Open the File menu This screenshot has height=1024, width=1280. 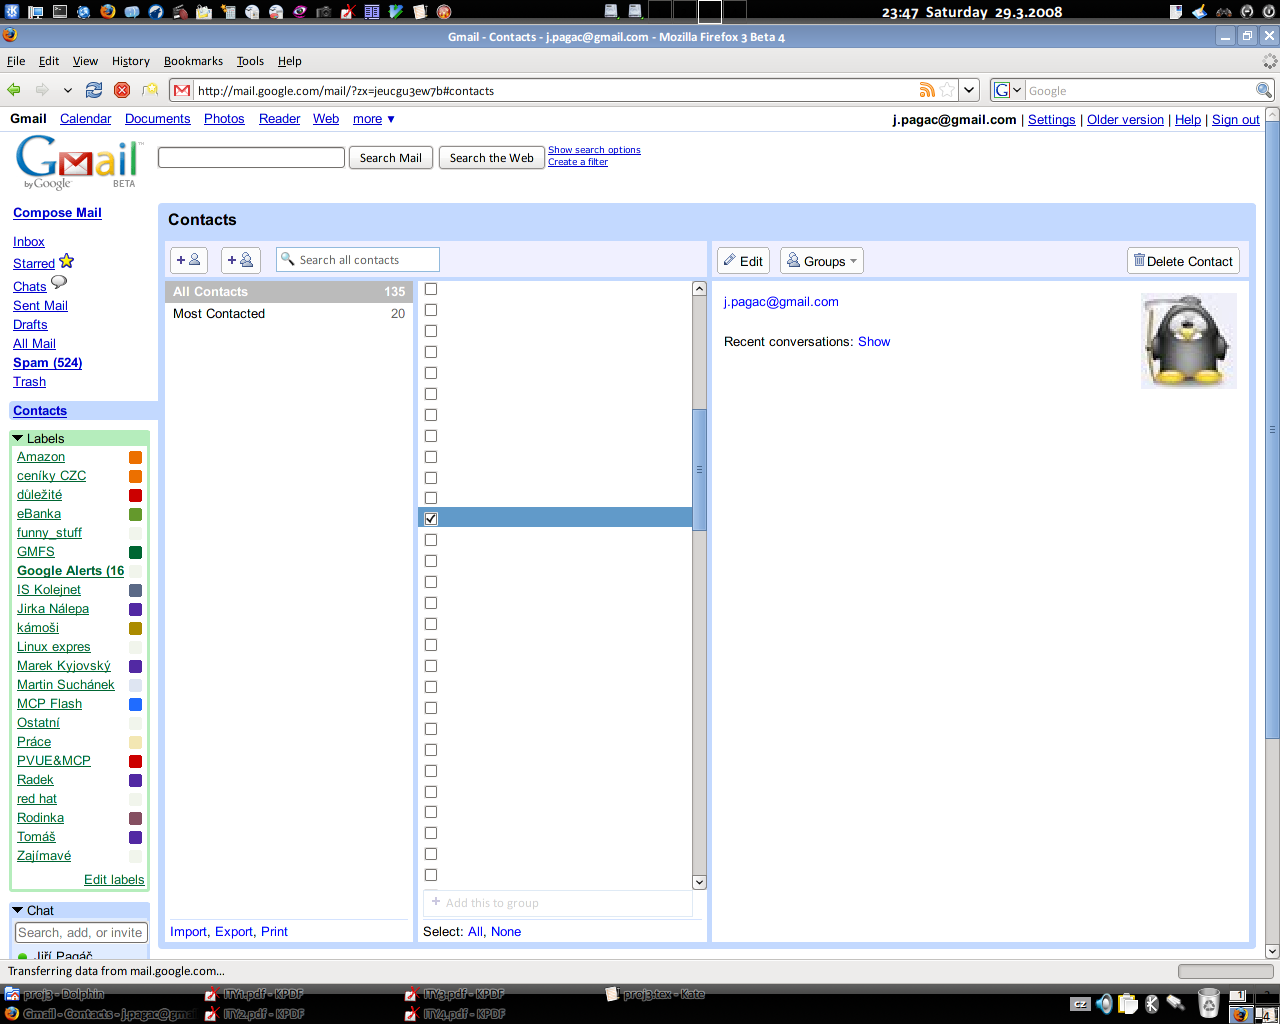[16, 61]
